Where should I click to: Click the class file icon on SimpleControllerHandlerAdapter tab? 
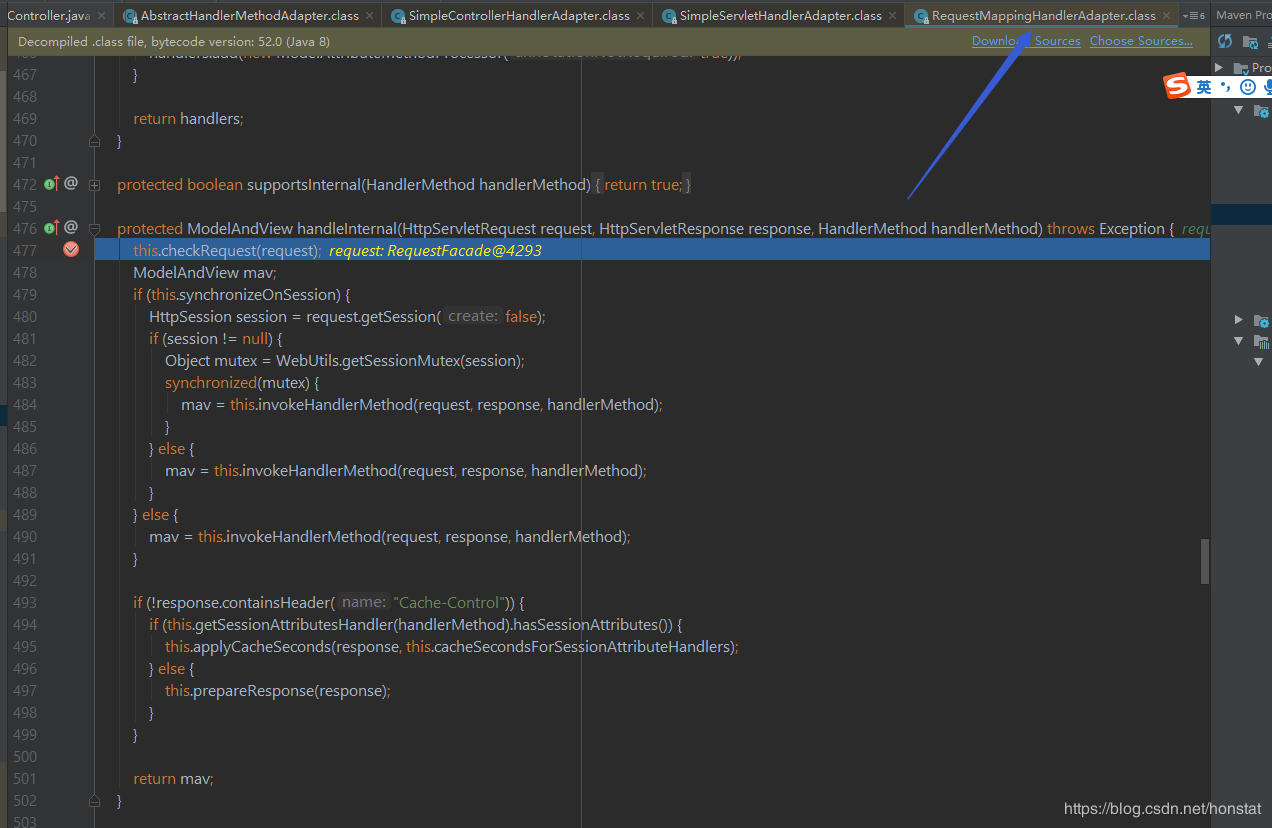tap(398, 16)
